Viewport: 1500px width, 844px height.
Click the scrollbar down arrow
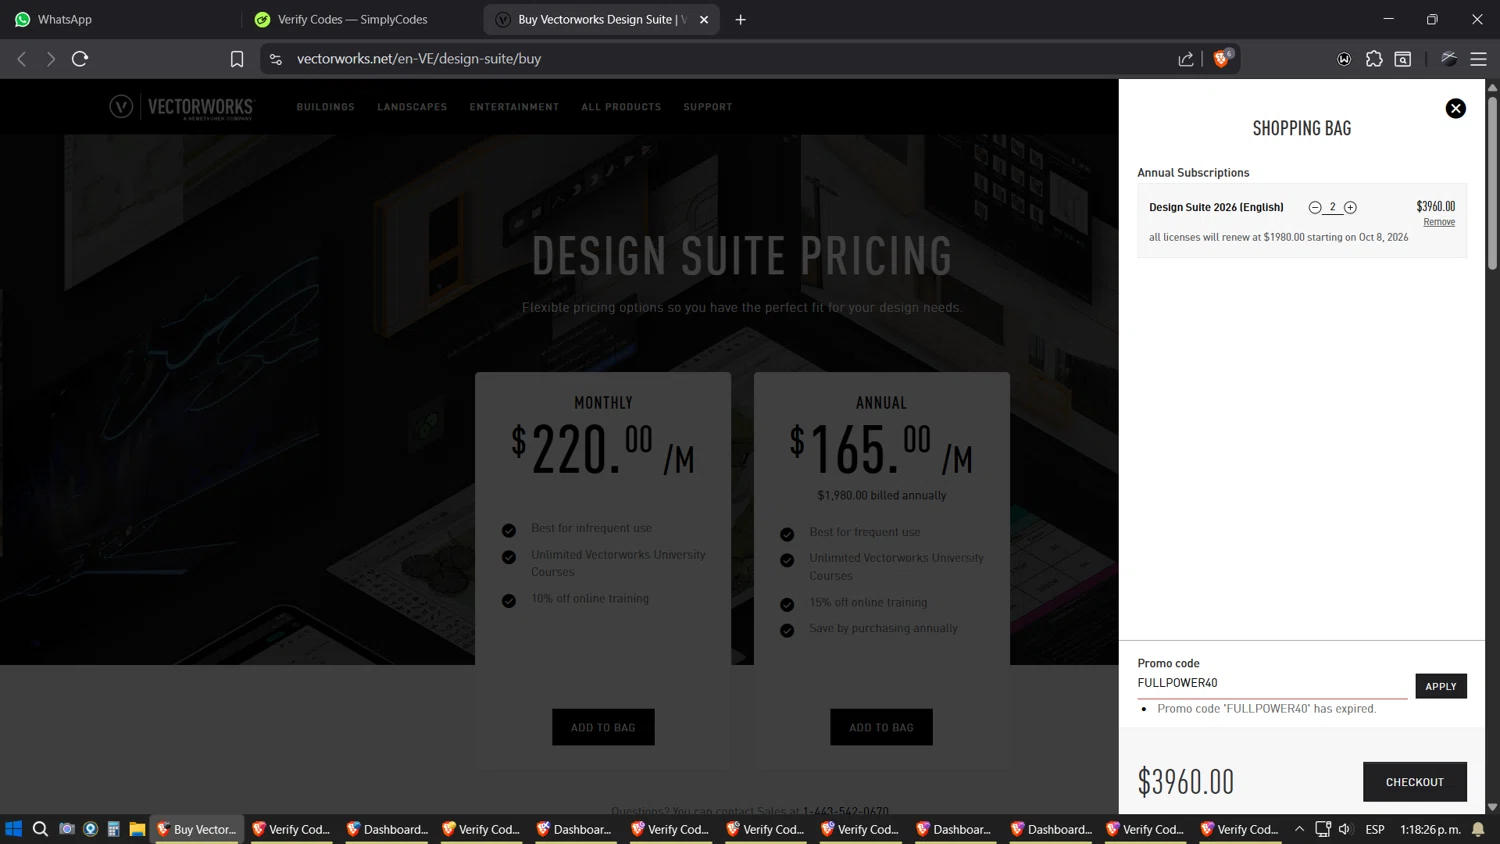(1492, 806)
